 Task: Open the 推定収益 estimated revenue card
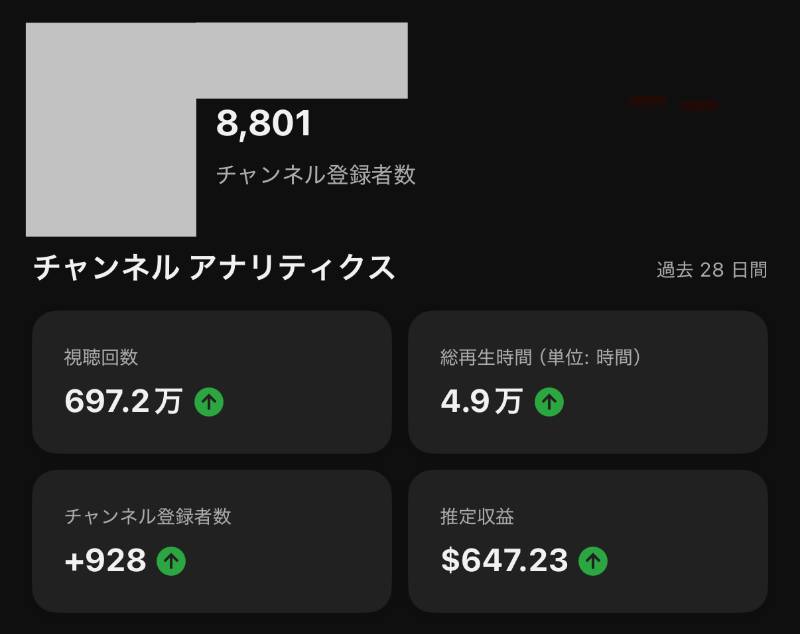(588, 541)
